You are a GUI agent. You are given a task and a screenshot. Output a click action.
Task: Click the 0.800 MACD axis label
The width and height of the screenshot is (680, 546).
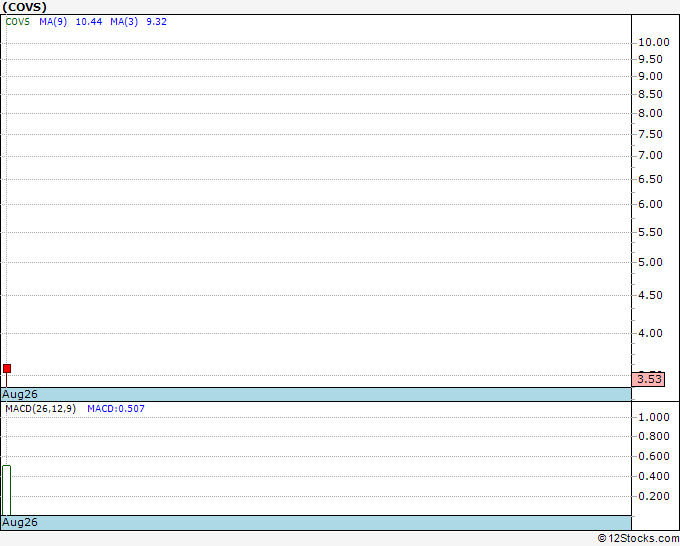pyautogui.click(x=654, y=436)
